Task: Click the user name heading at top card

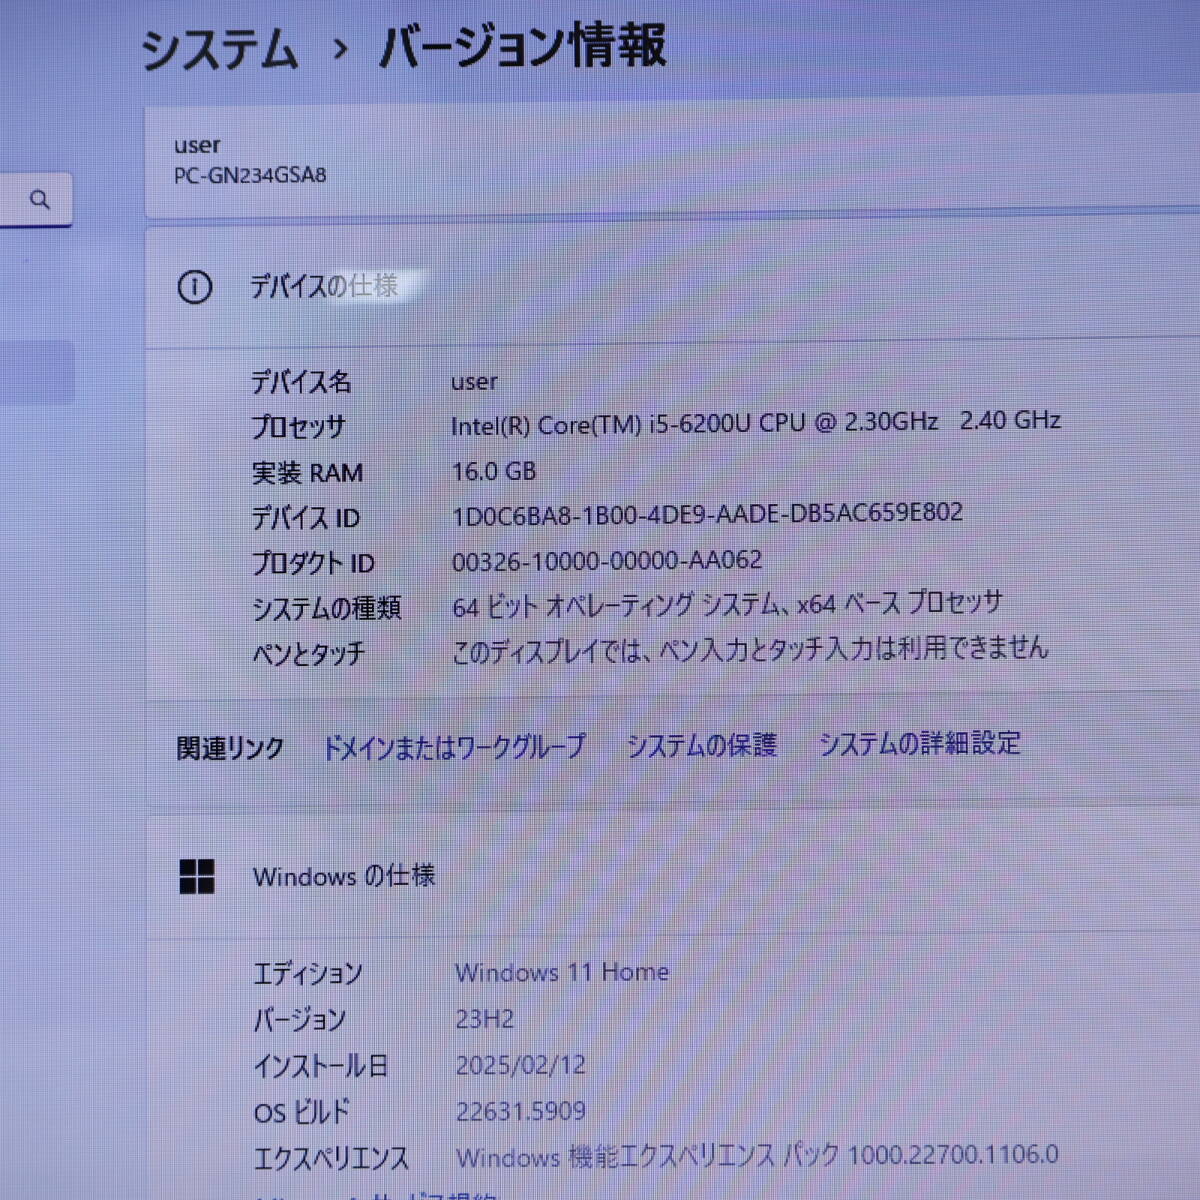Action: [197, 145]
